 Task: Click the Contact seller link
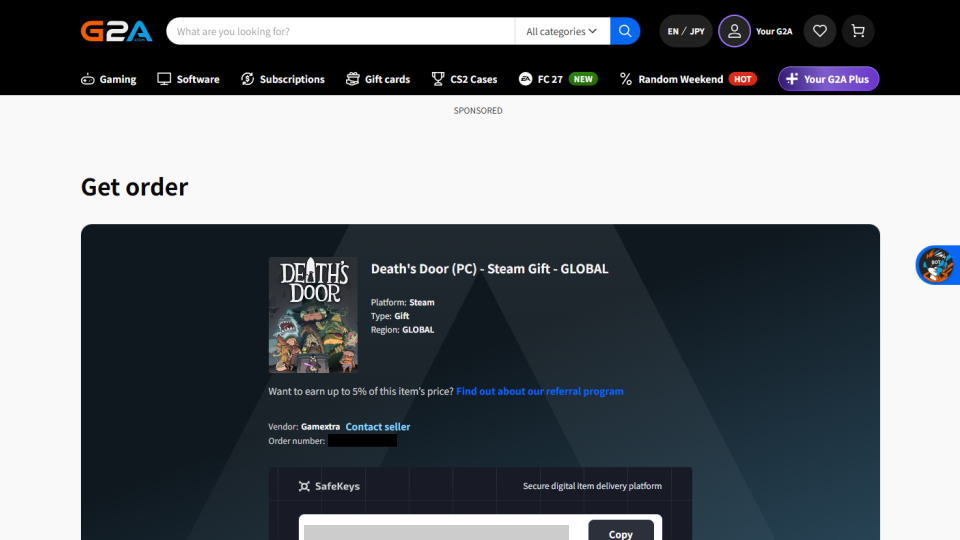tap(378, 427)
